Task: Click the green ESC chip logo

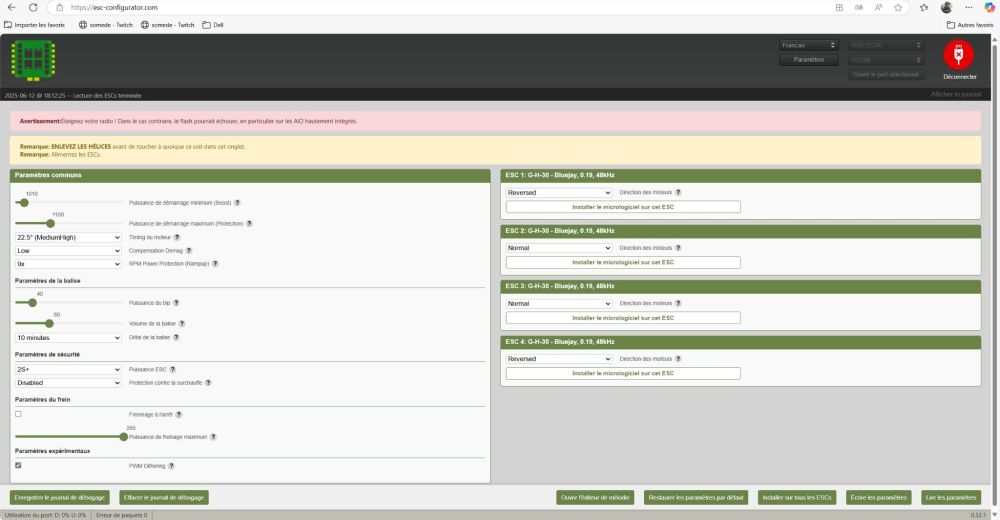Action: pyautogui.click(x=33, y=60)
